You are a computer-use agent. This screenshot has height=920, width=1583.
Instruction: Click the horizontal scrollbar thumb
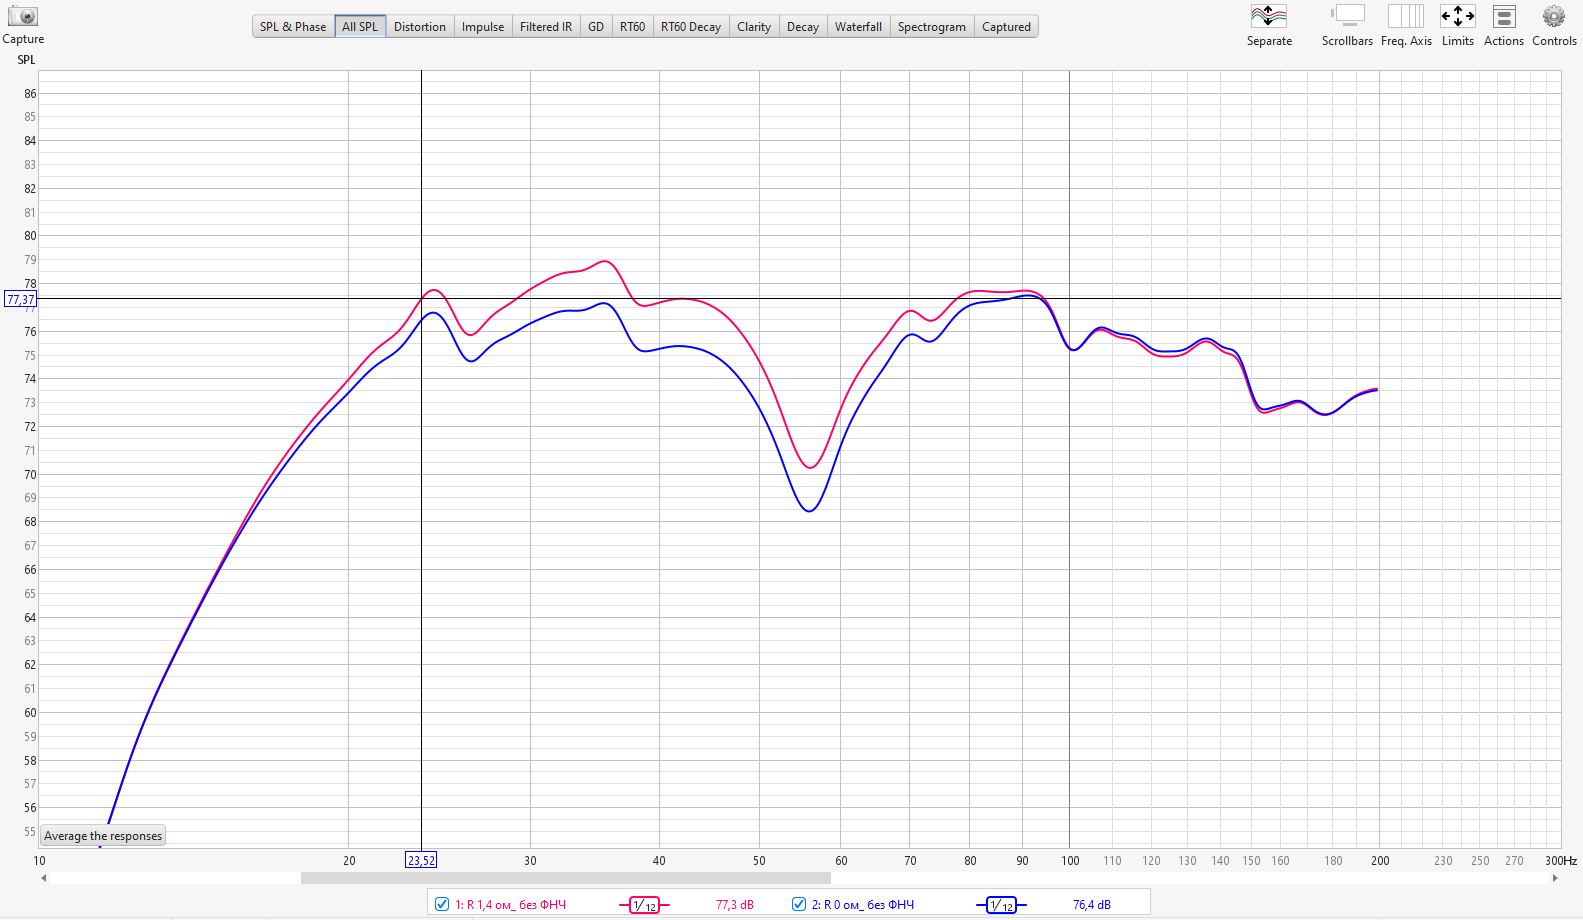pos(565,878)
